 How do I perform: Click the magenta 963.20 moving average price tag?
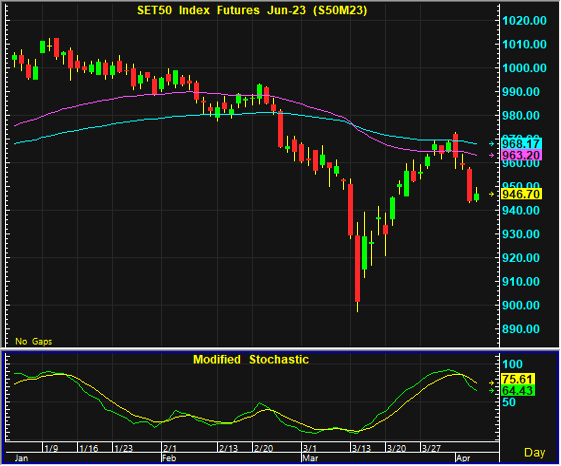(521, 155)
